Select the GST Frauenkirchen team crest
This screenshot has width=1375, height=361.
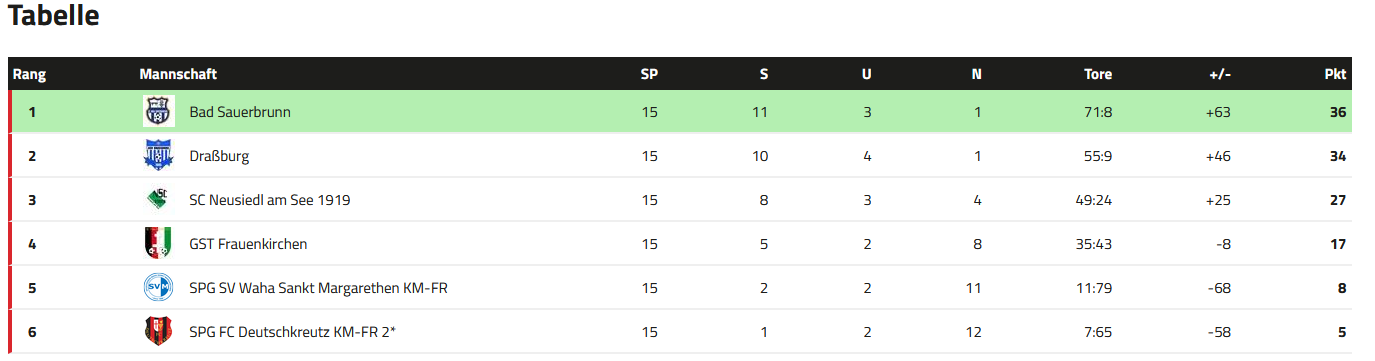pos(159,244)
